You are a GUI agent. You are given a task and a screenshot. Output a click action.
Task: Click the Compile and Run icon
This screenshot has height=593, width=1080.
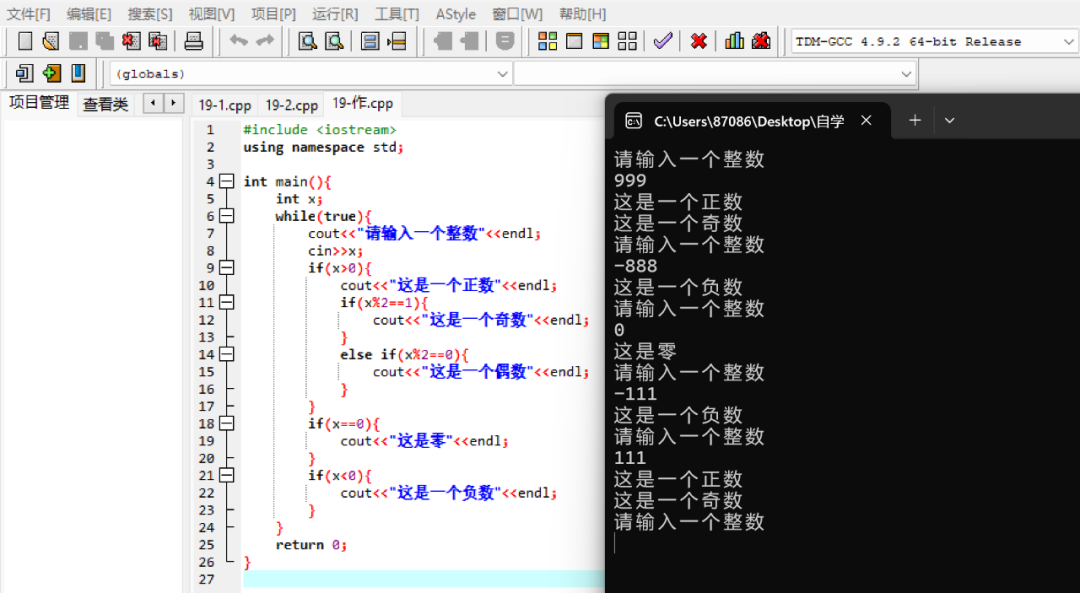pos(601,41)
